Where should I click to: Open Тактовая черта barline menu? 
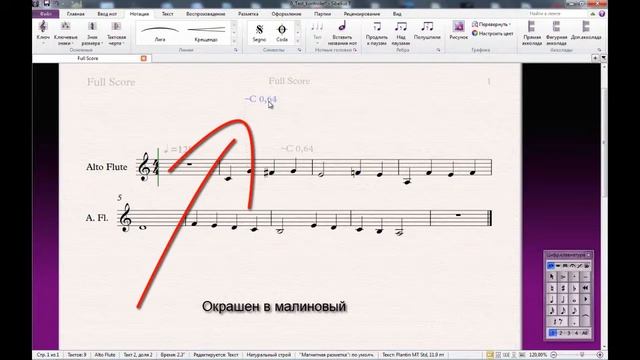(x=116, y=33)
